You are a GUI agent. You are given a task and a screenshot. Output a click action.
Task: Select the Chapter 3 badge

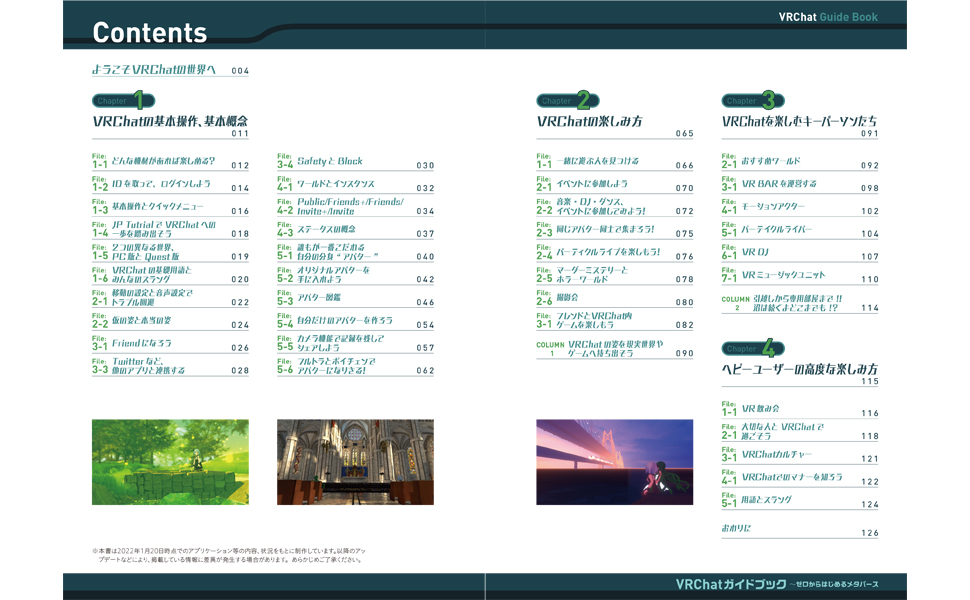tap(753, 100)
